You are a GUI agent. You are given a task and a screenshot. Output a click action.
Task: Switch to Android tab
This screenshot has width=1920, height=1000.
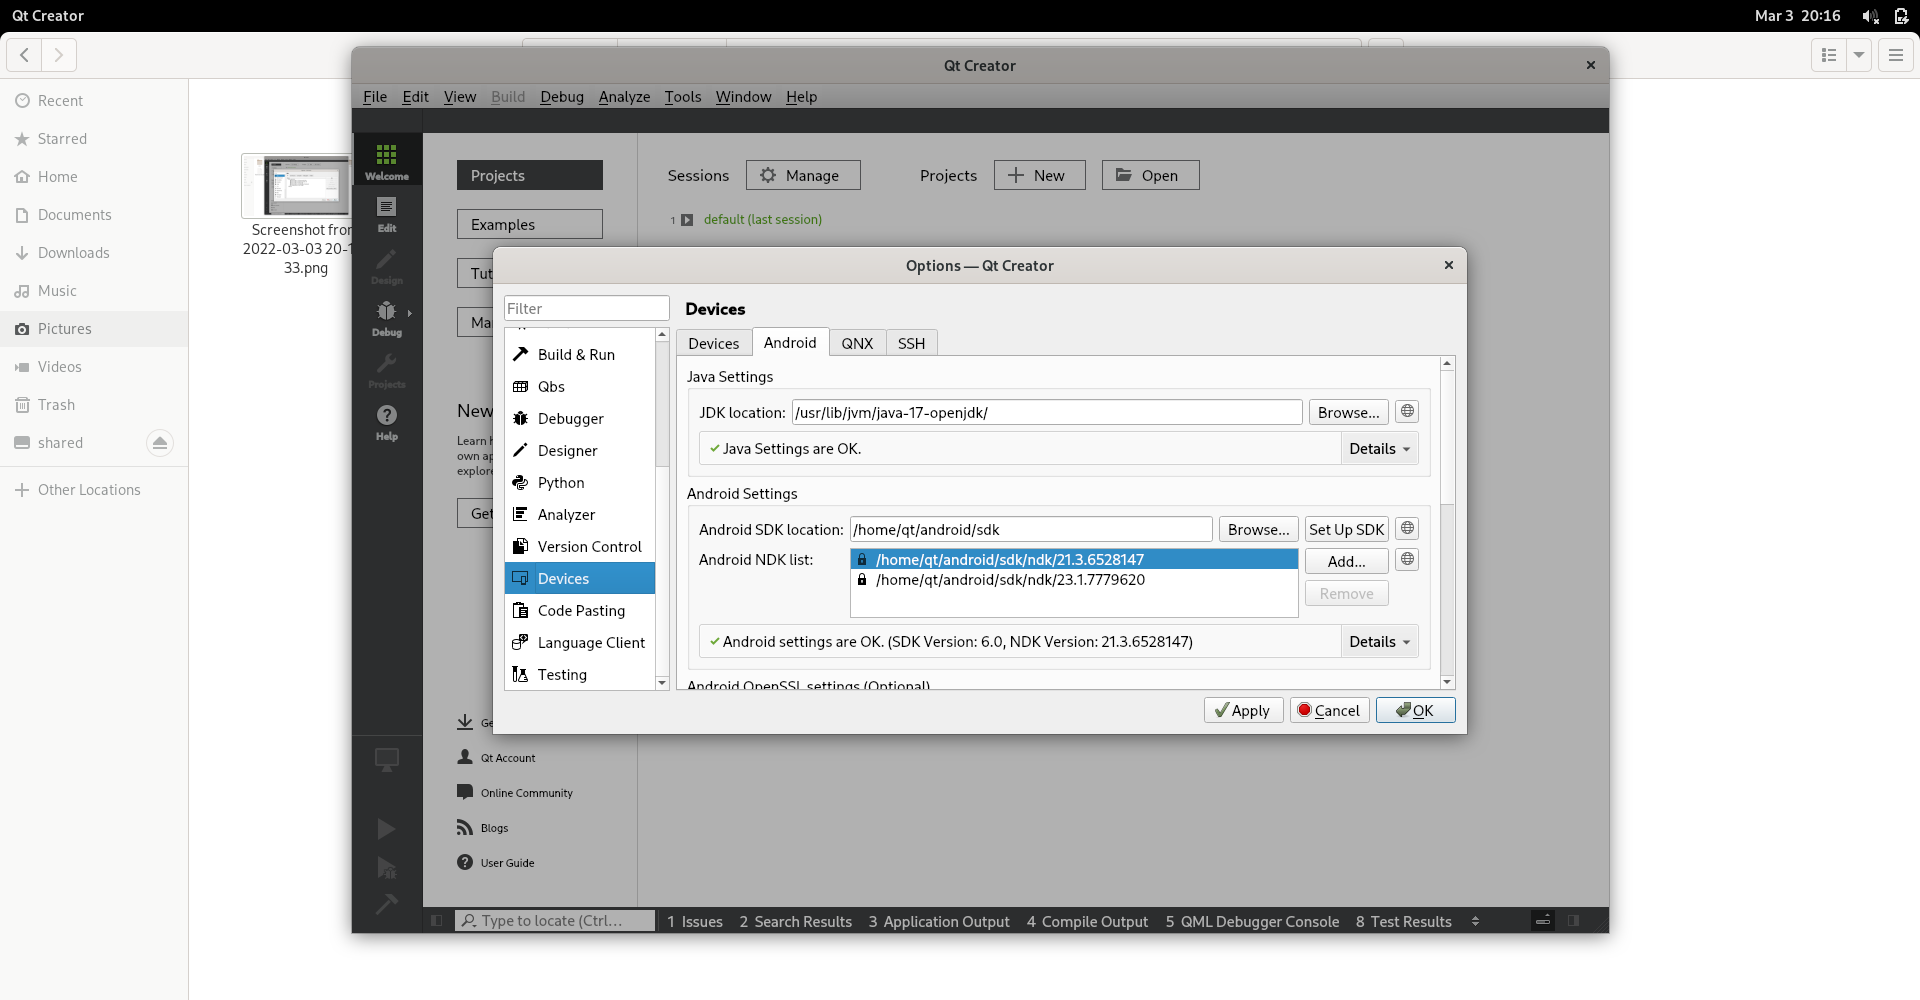click(790, 342)
